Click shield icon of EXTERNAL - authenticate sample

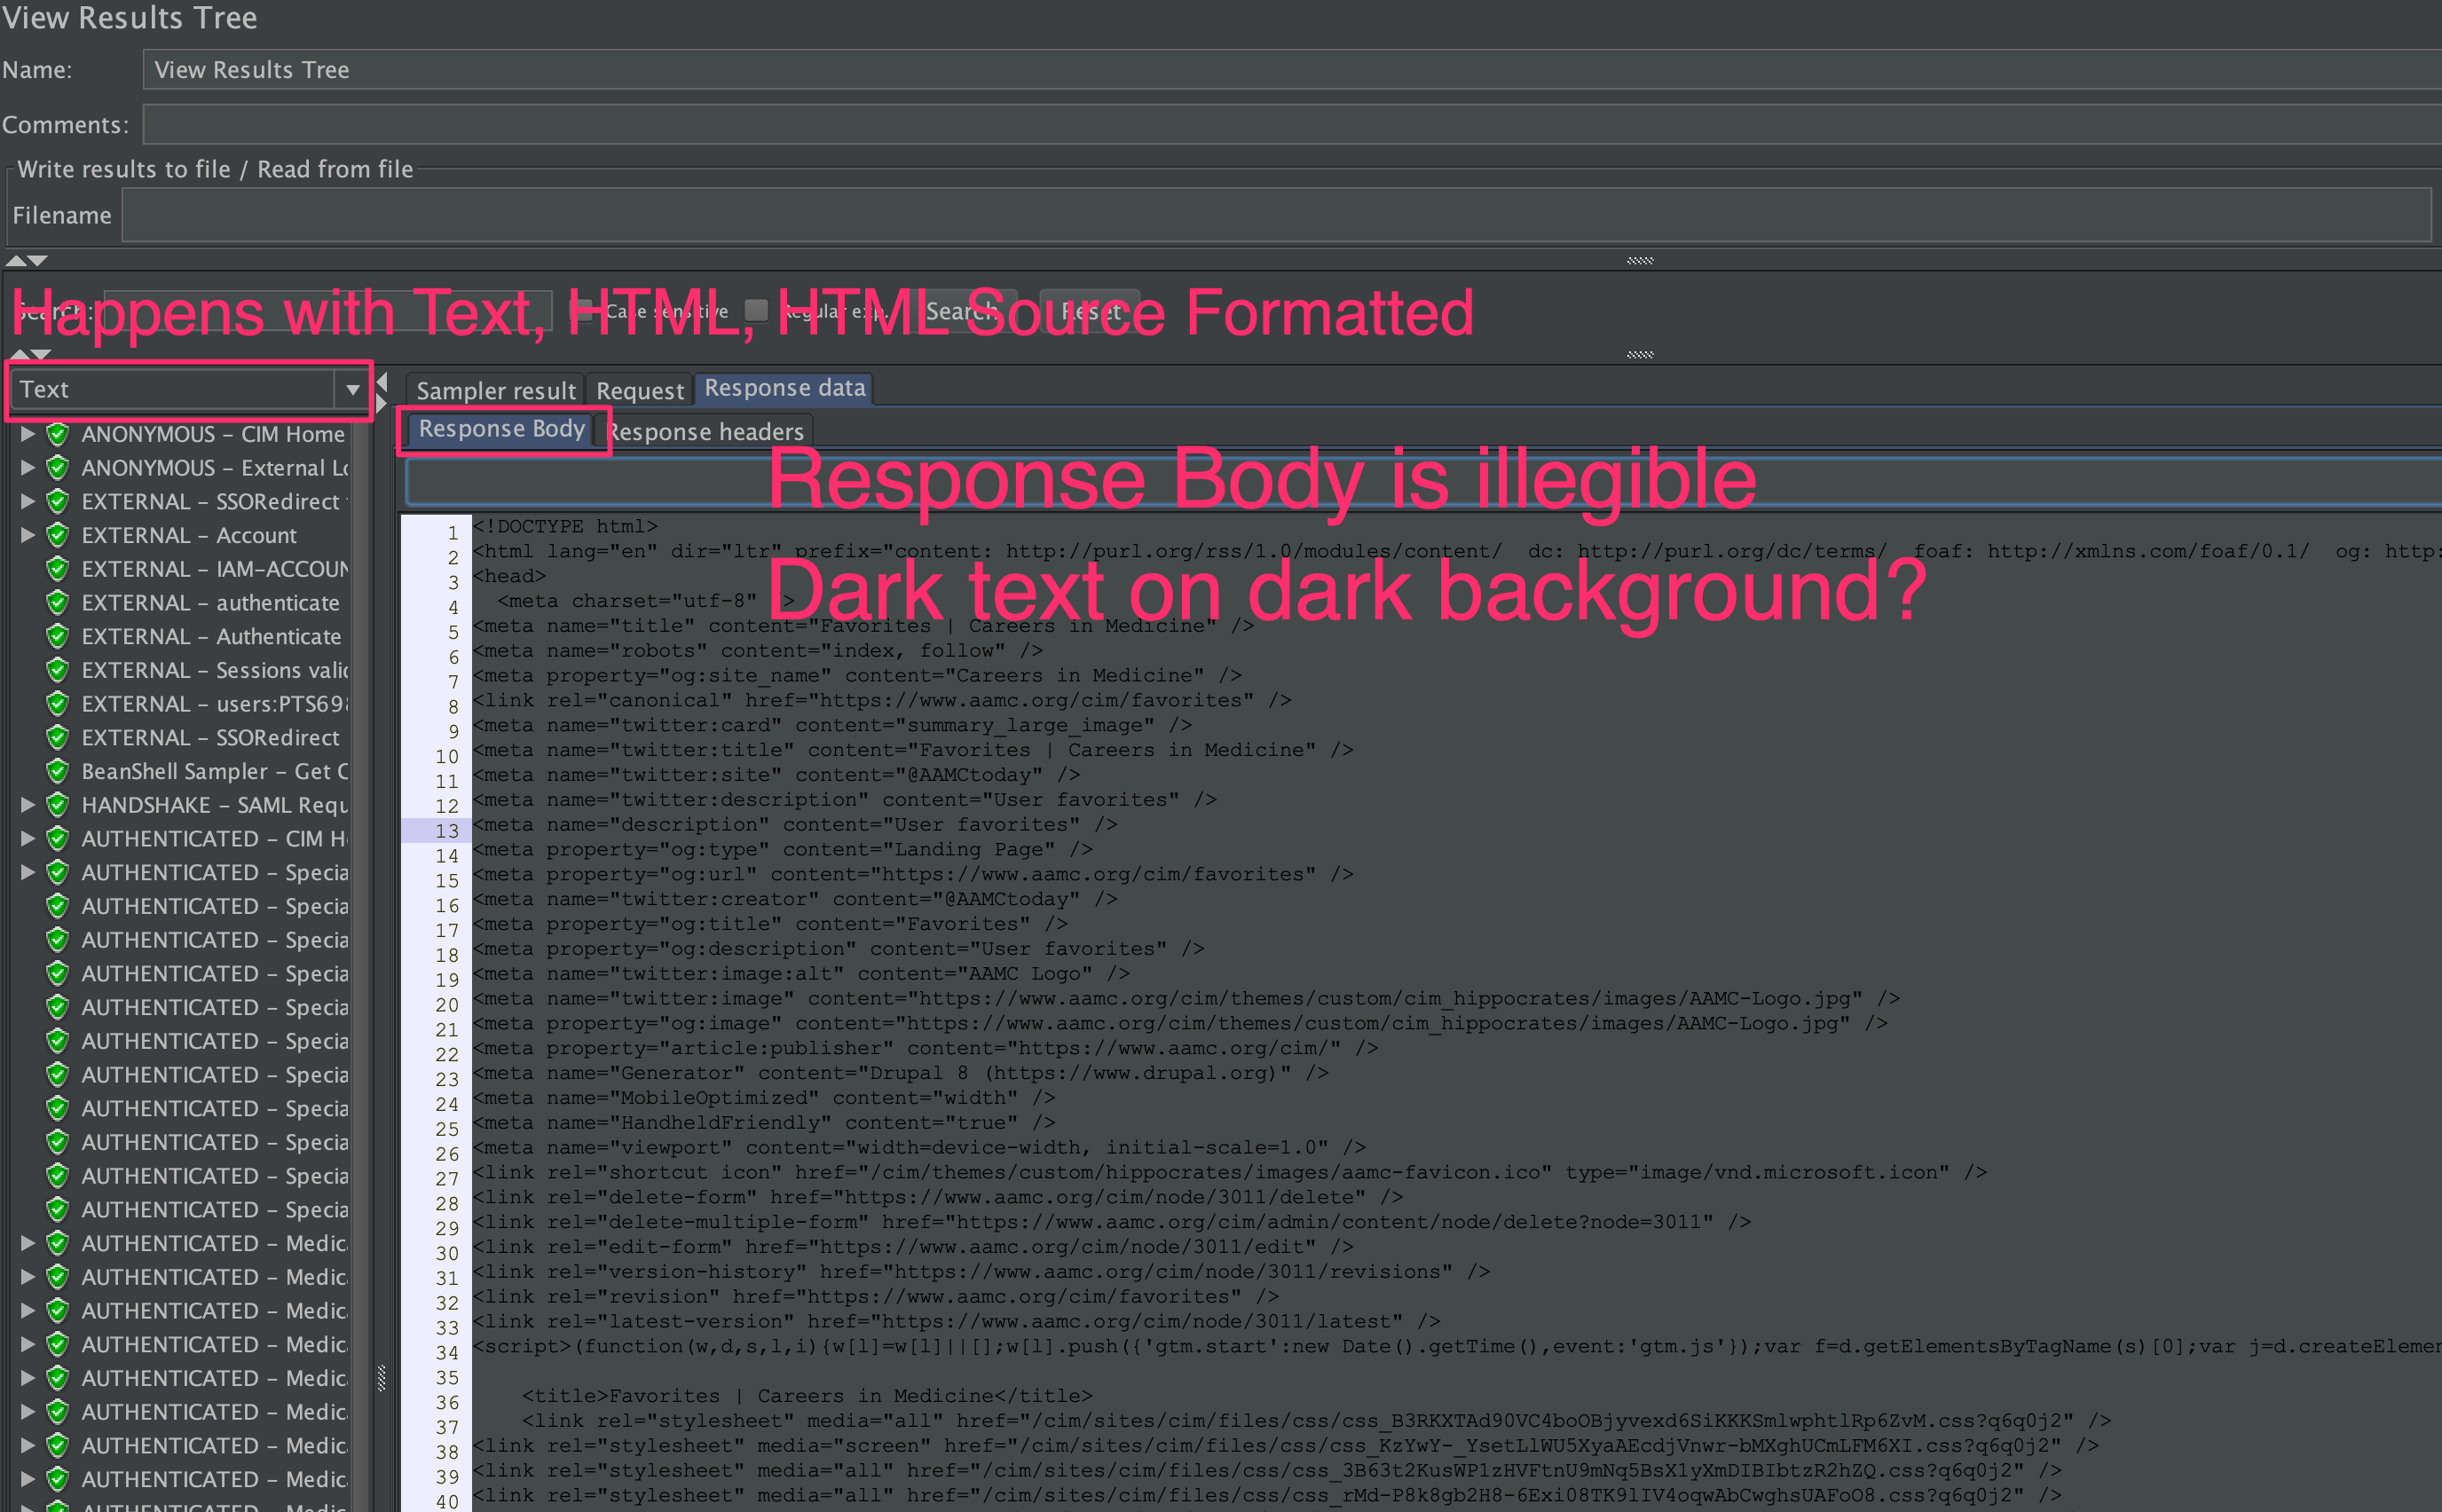[58, 603]
